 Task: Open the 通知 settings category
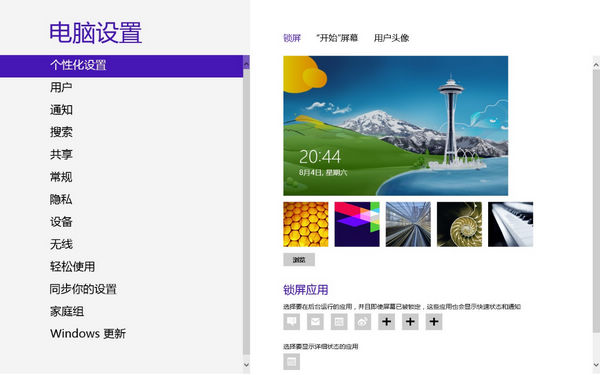point(61,110)
